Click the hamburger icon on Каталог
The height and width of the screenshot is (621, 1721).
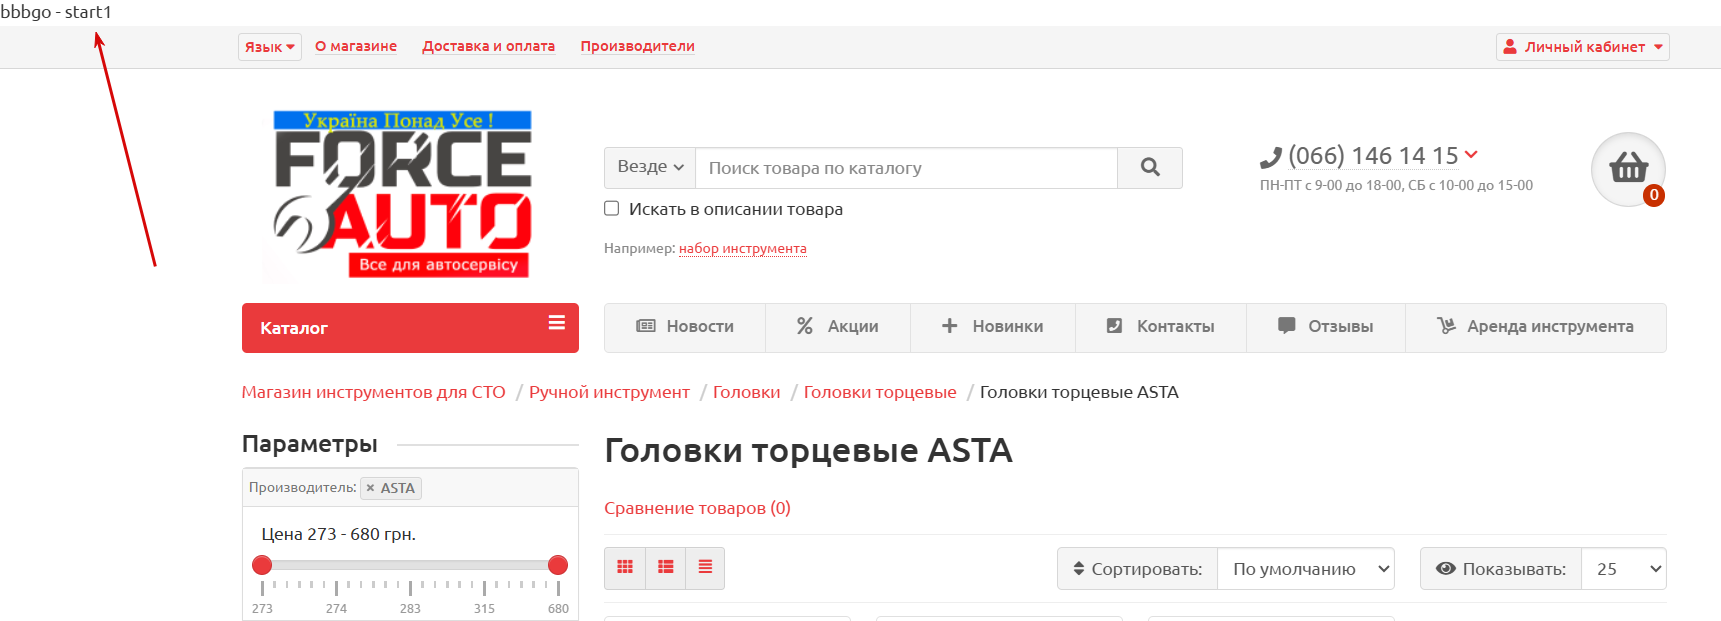557,323
